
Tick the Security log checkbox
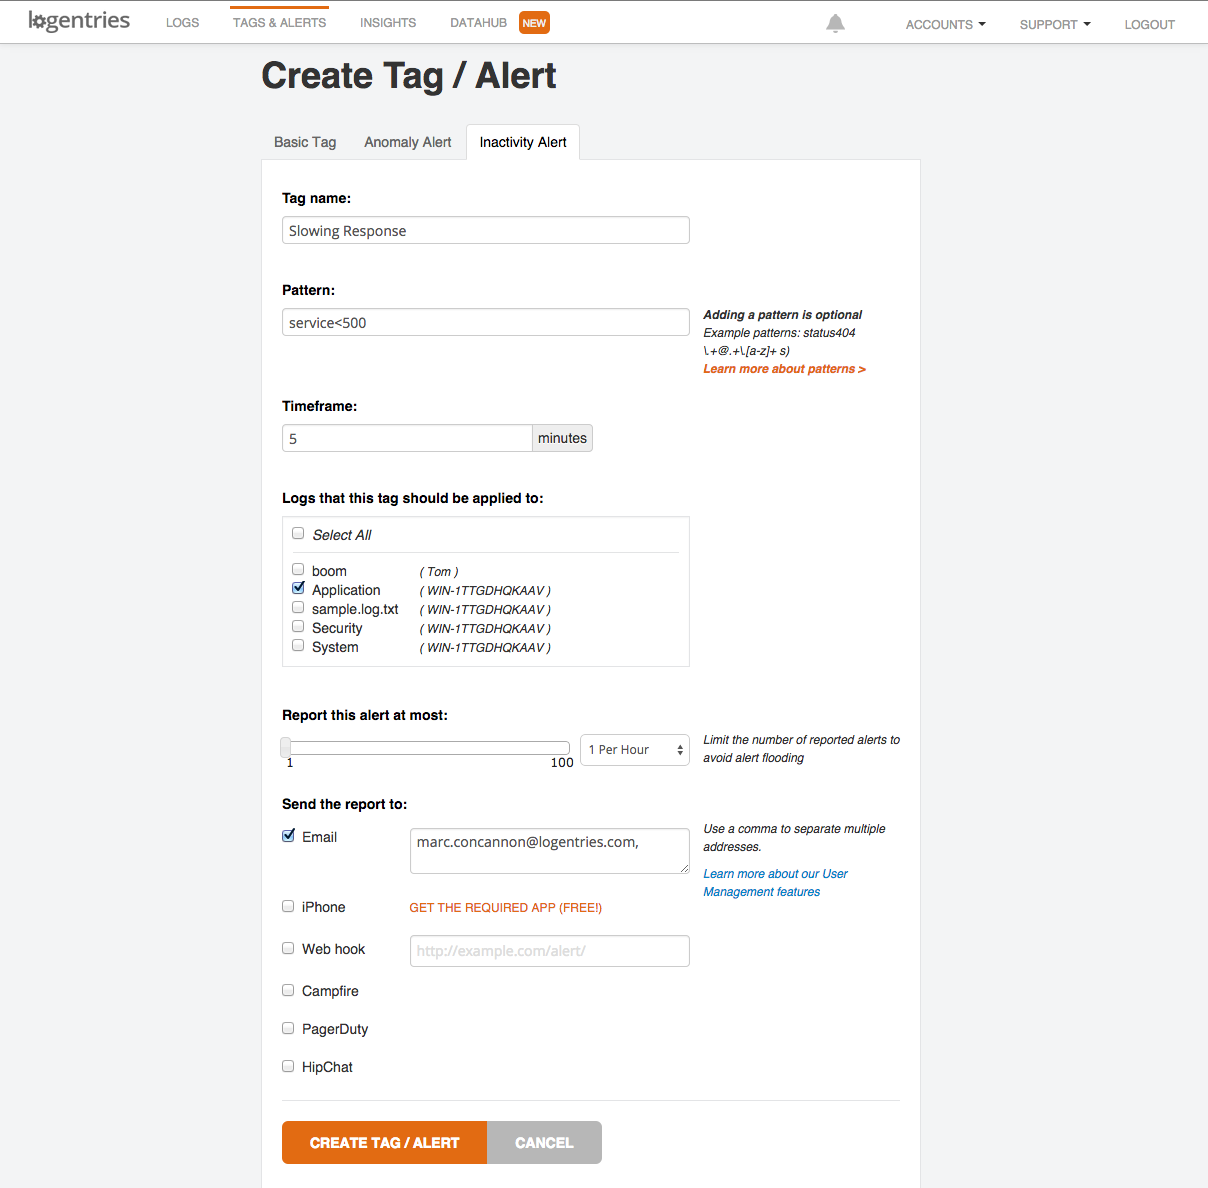coord(298,627)
